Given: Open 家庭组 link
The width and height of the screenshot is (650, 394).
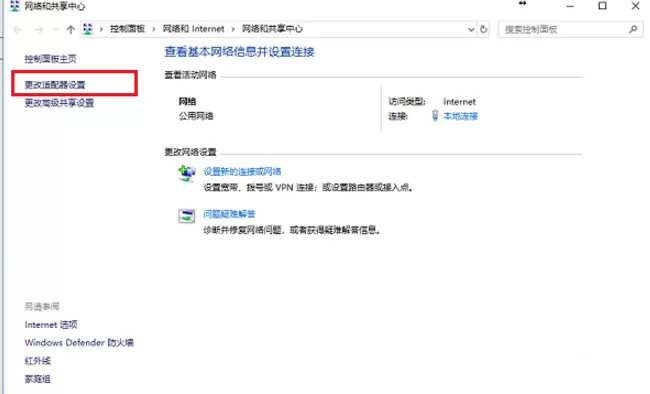Looking at the screenshot, I should click(38, 379).
